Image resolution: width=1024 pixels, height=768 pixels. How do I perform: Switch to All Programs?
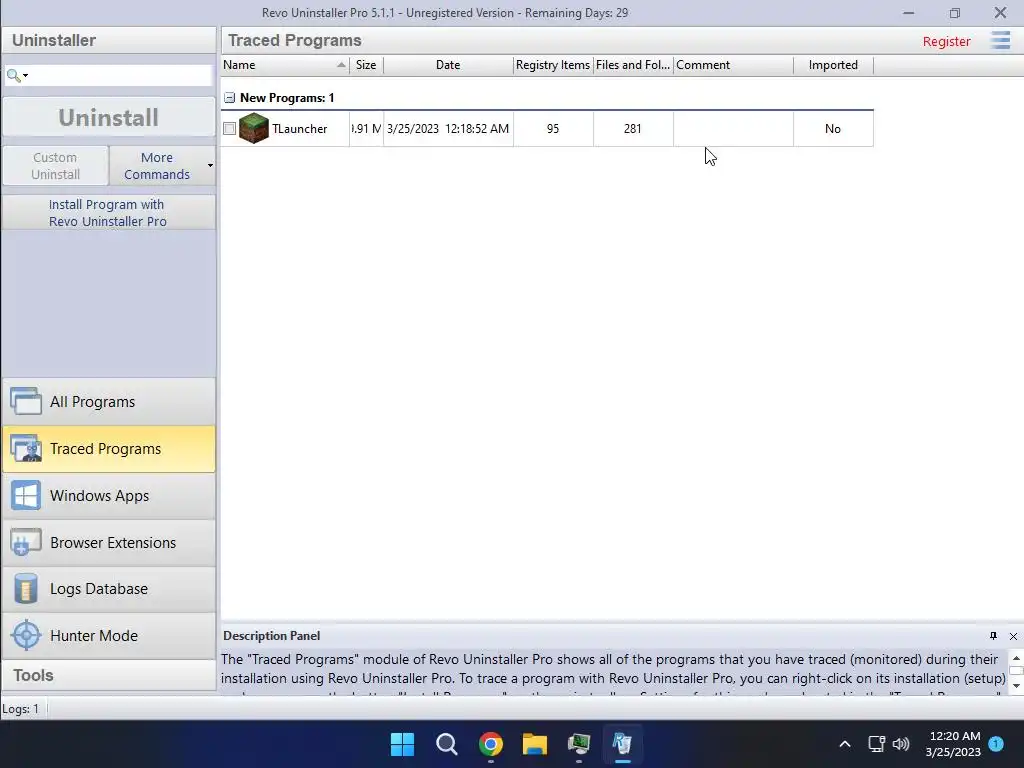109,402
